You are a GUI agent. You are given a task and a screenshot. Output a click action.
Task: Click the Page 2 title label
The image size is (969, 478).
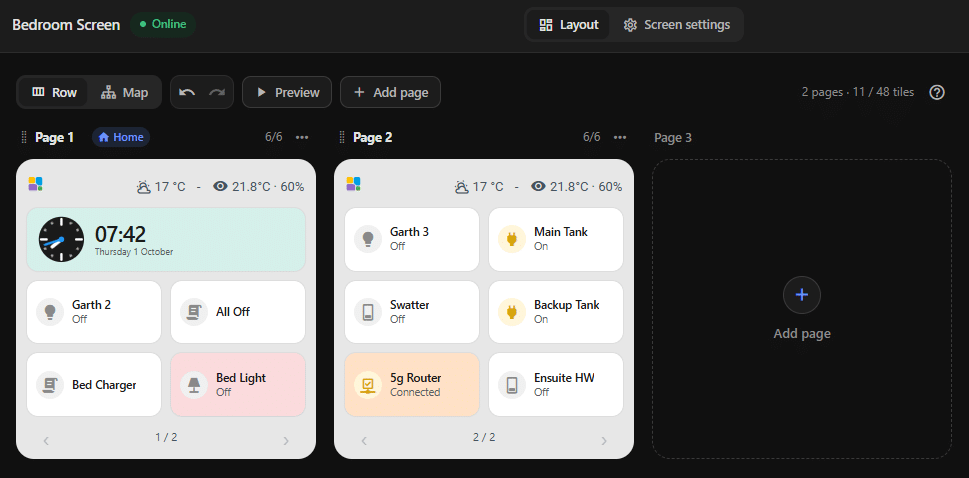pyautogui.click(x=373, y=137)
